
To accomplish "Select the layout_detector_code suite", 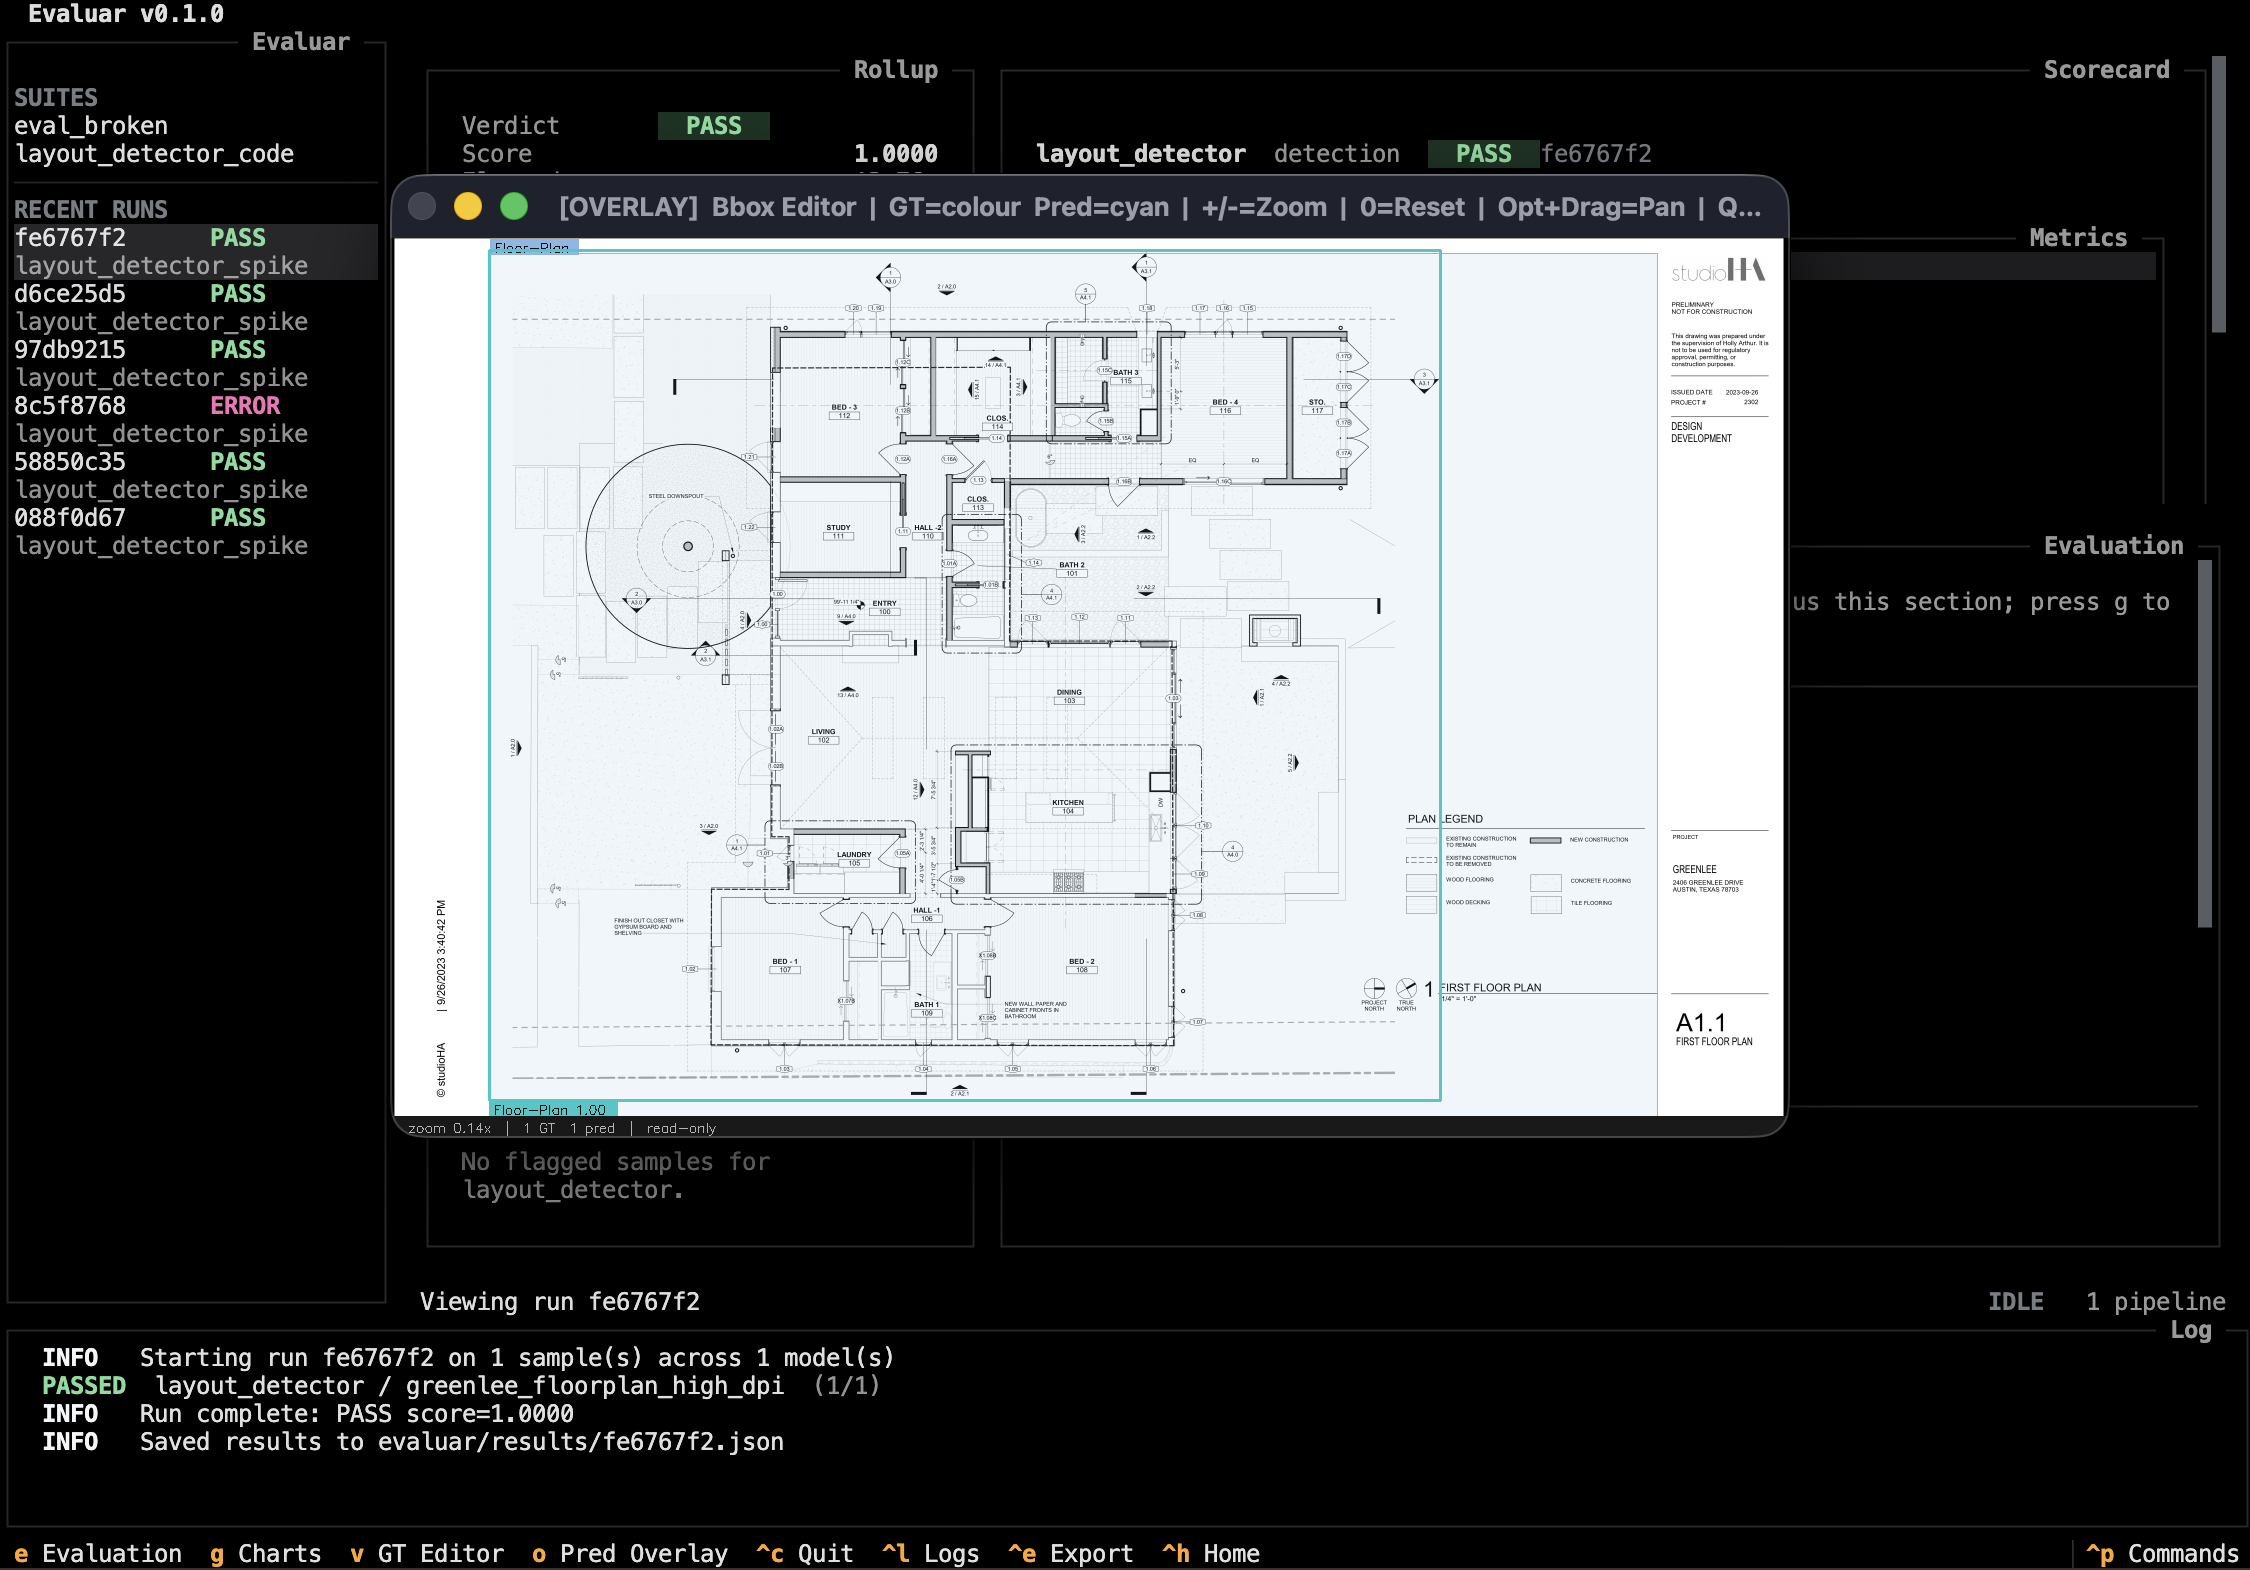I will pos(154,154).
